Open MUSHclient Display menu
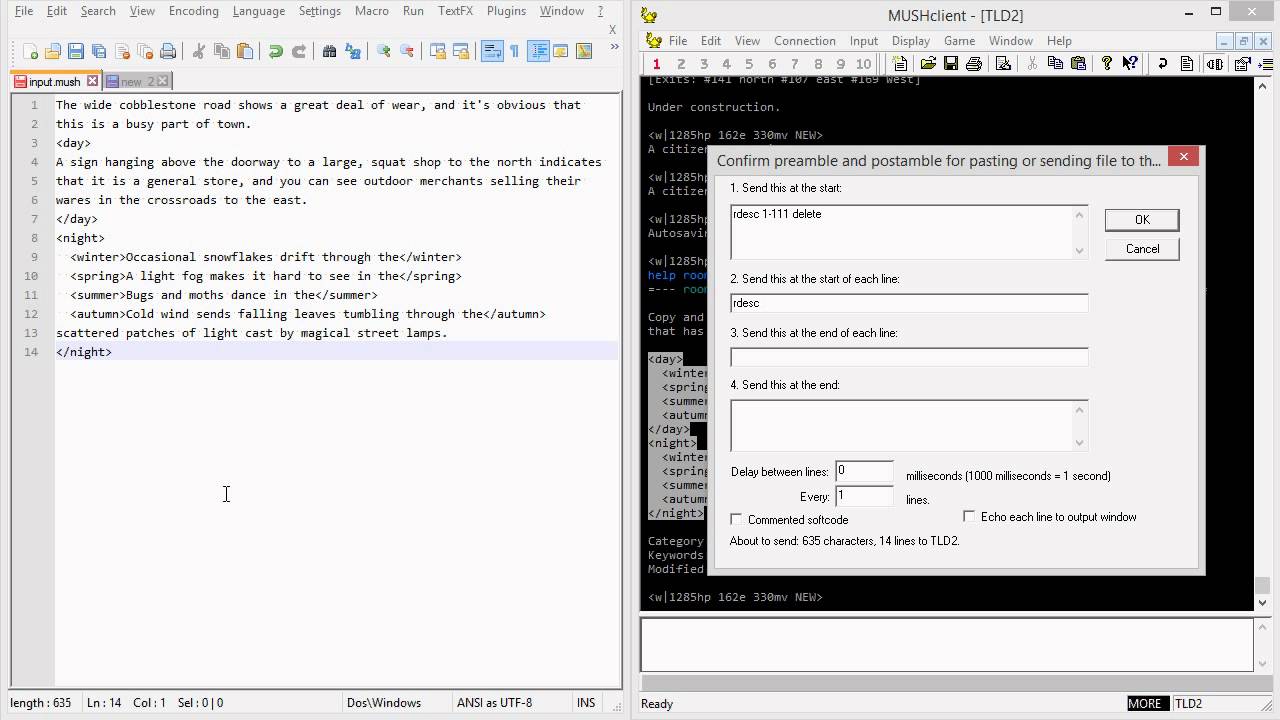Screen dimensions: 1280x720 pos(910,41)
